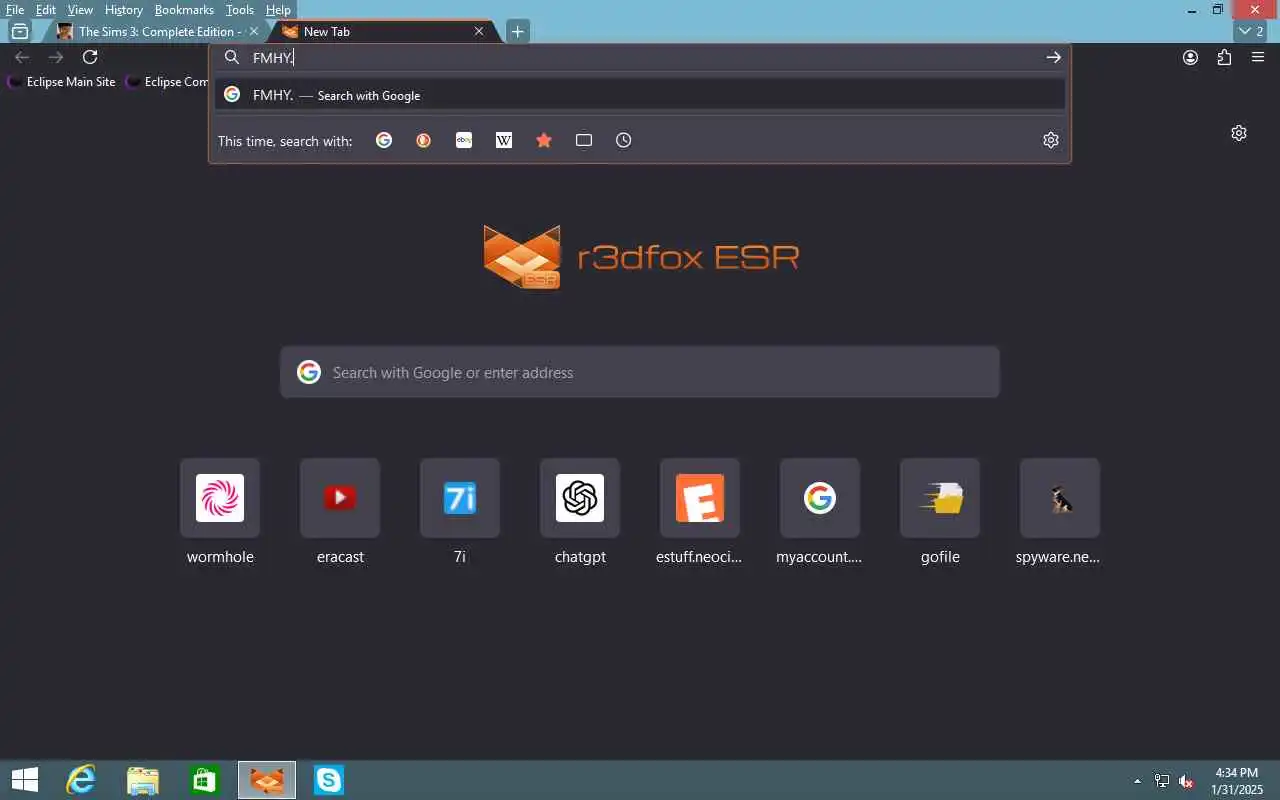Select the 'FMHY. — Search with Google' suggestion

[640, 95]
